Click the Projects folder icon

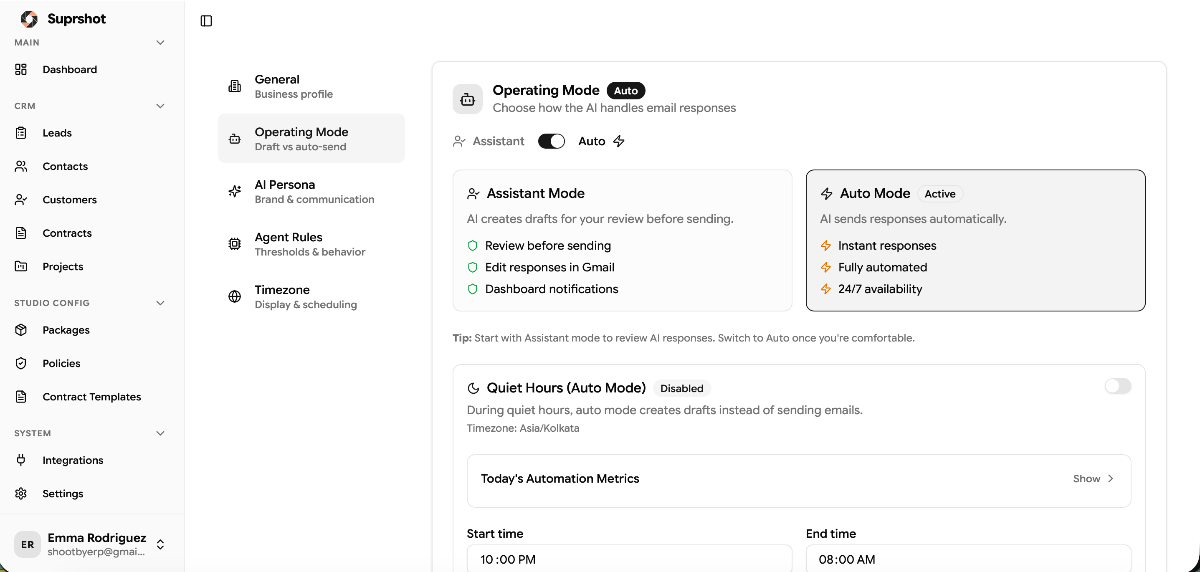click(21, 267)
